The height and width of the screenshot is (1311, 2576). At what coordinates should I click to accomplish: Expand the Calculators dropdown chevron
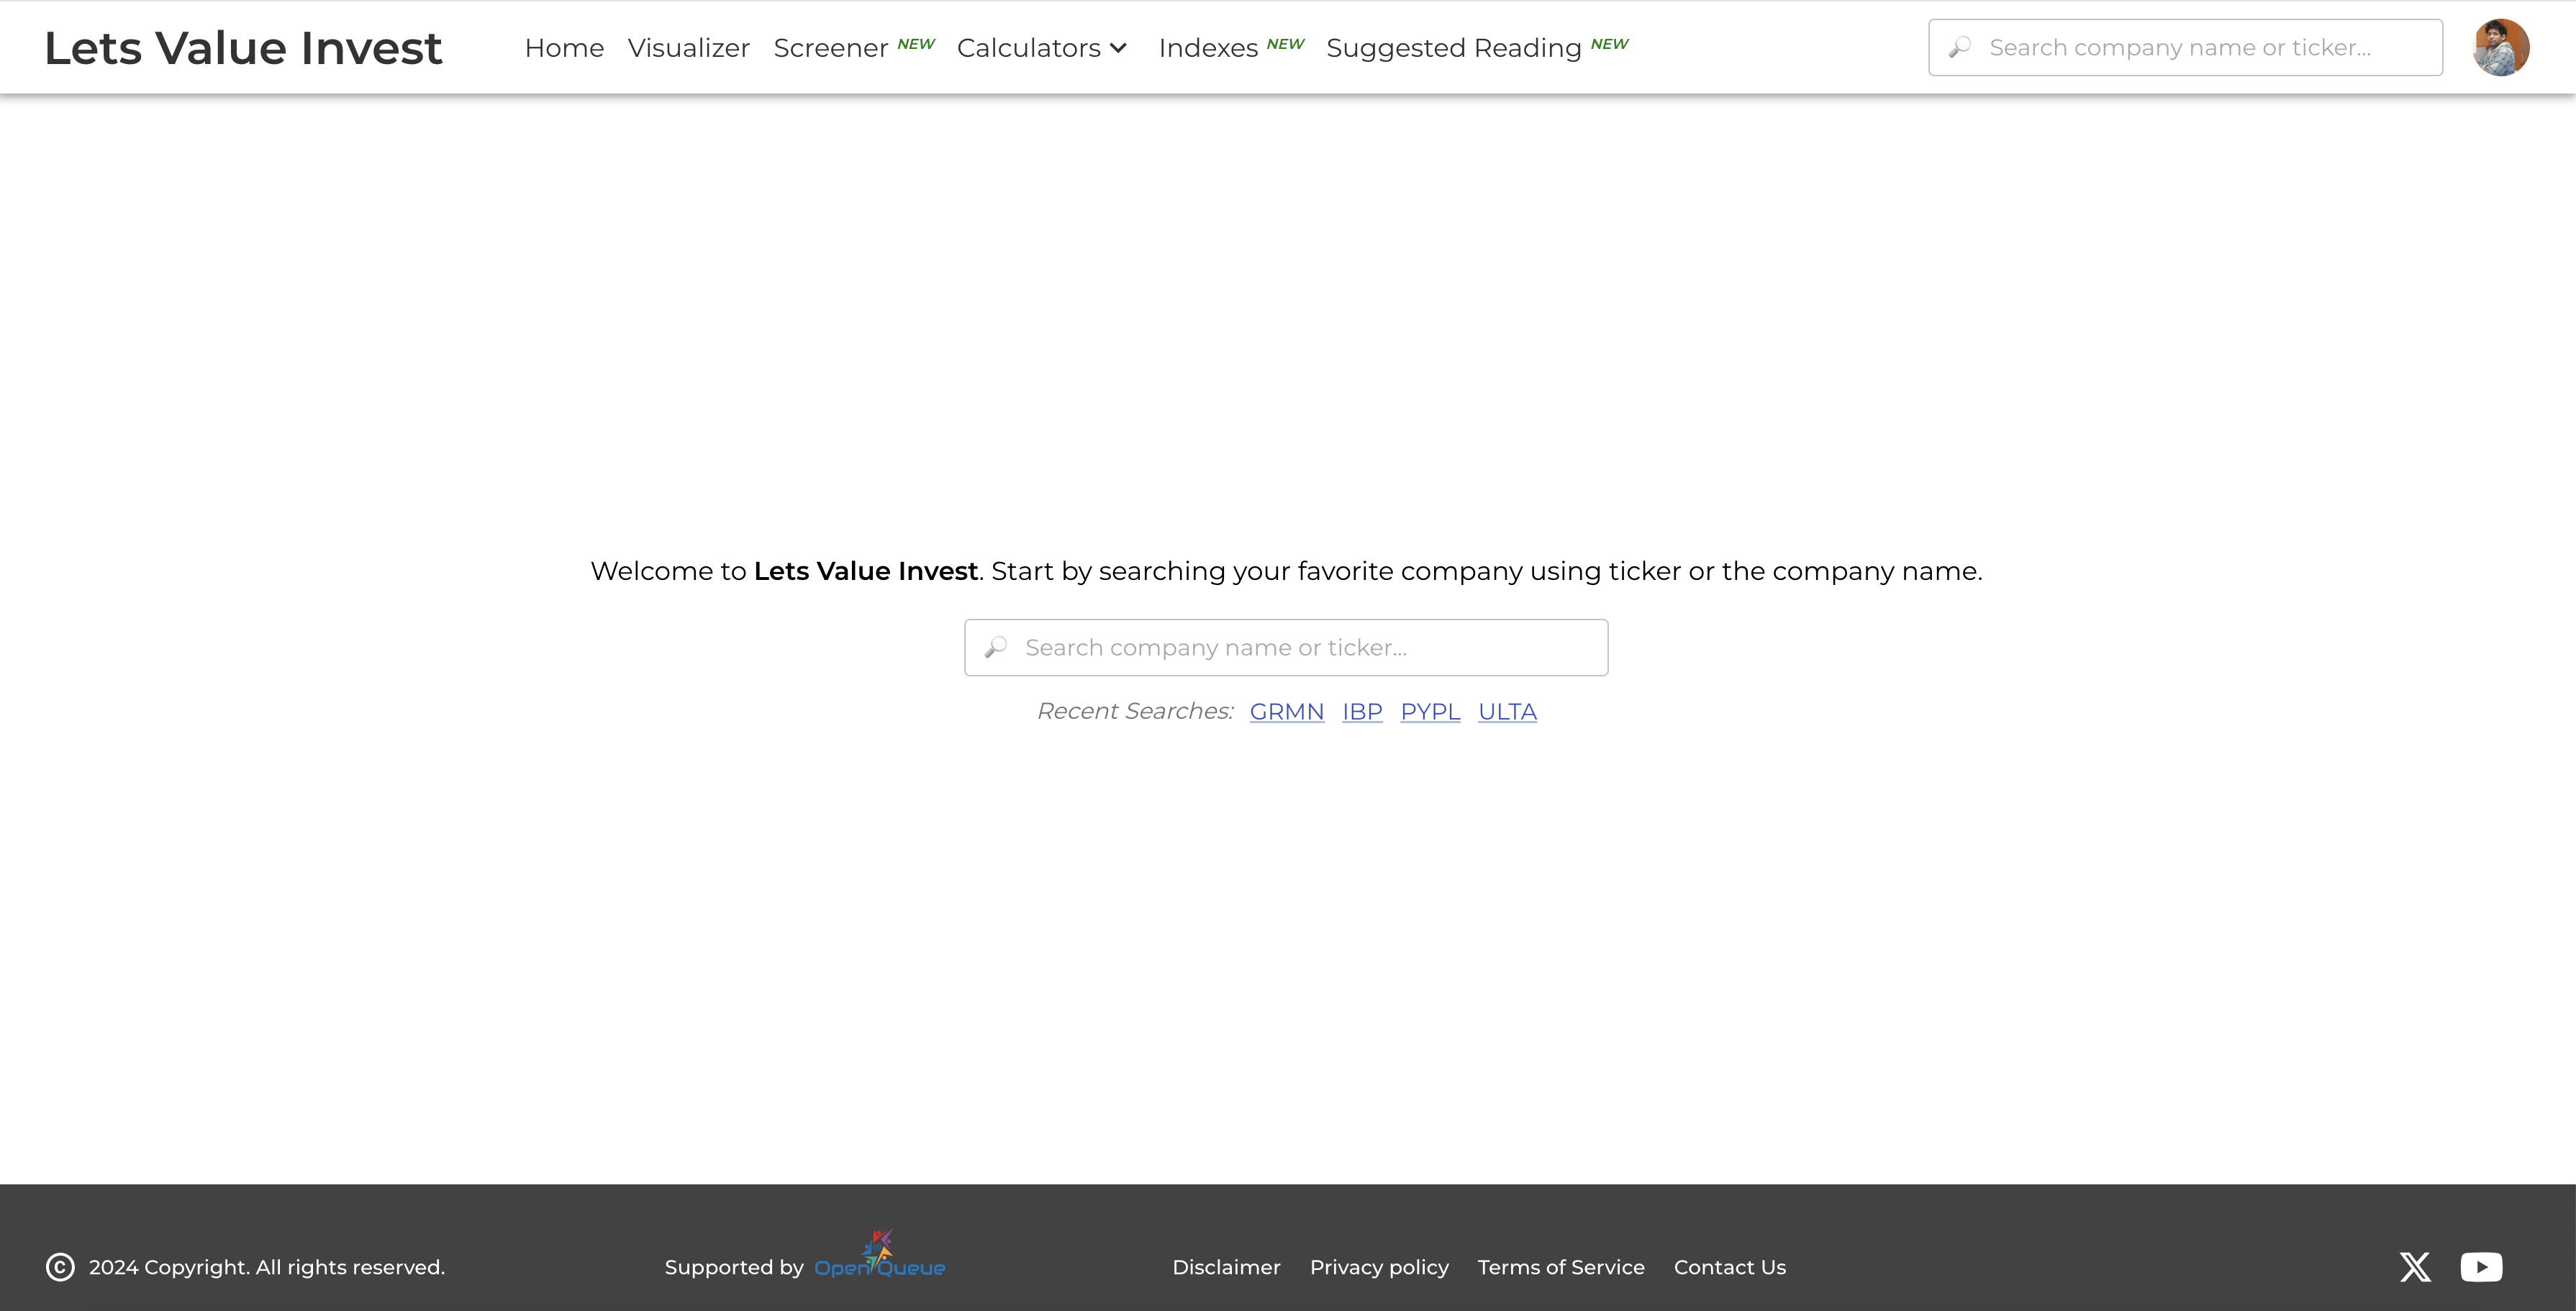pos(1118,48)
